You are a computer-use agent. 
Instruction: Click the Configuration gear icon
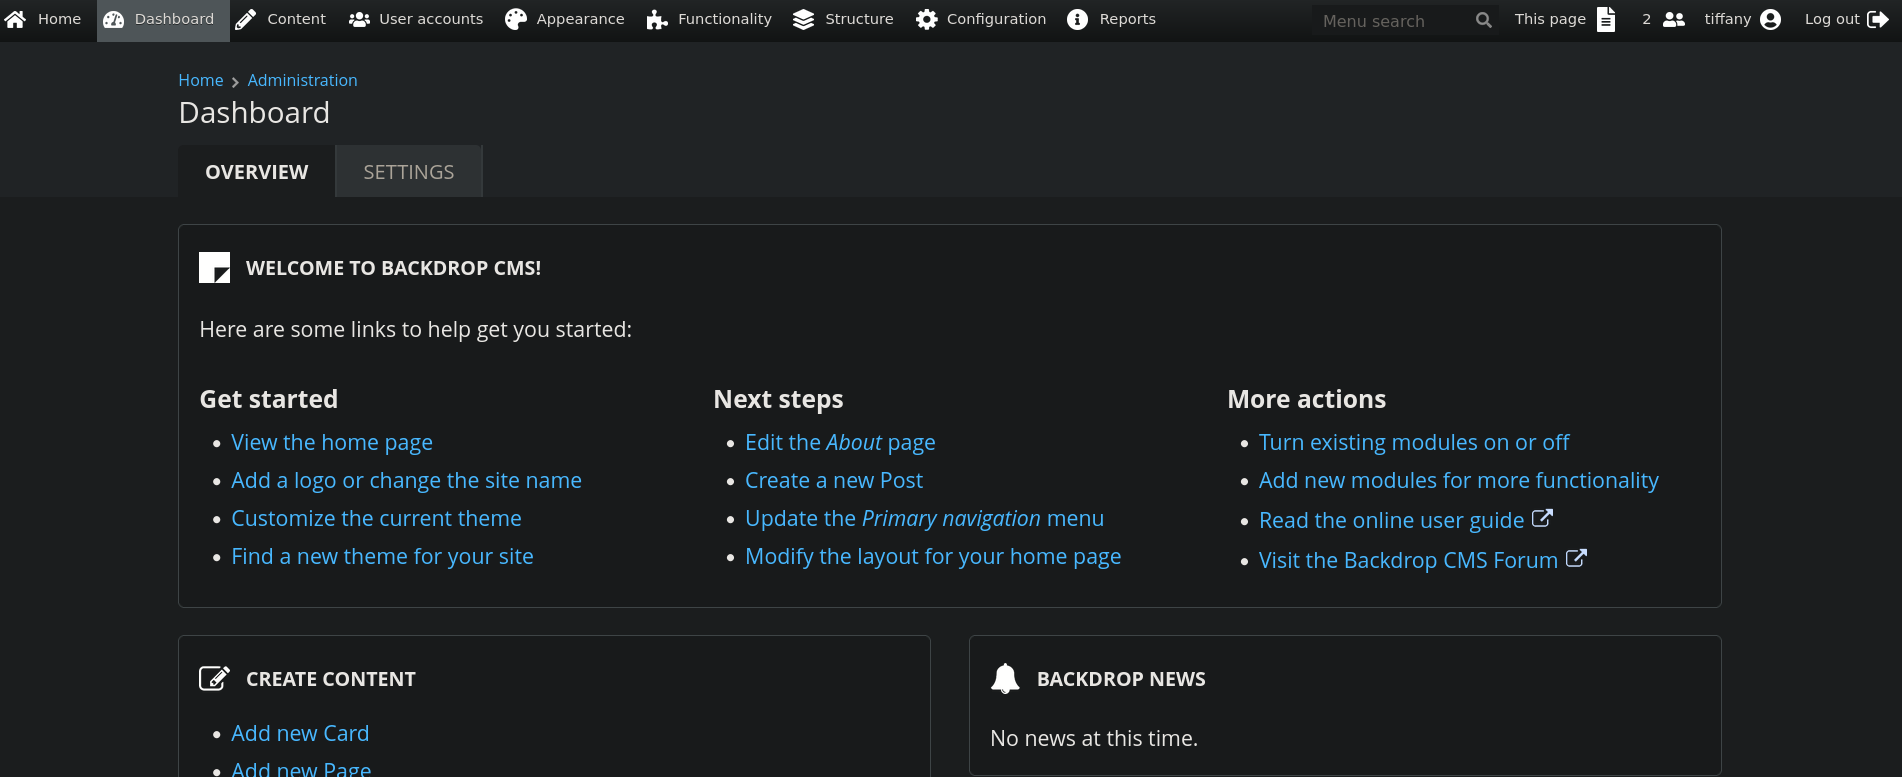pos(927,20)
